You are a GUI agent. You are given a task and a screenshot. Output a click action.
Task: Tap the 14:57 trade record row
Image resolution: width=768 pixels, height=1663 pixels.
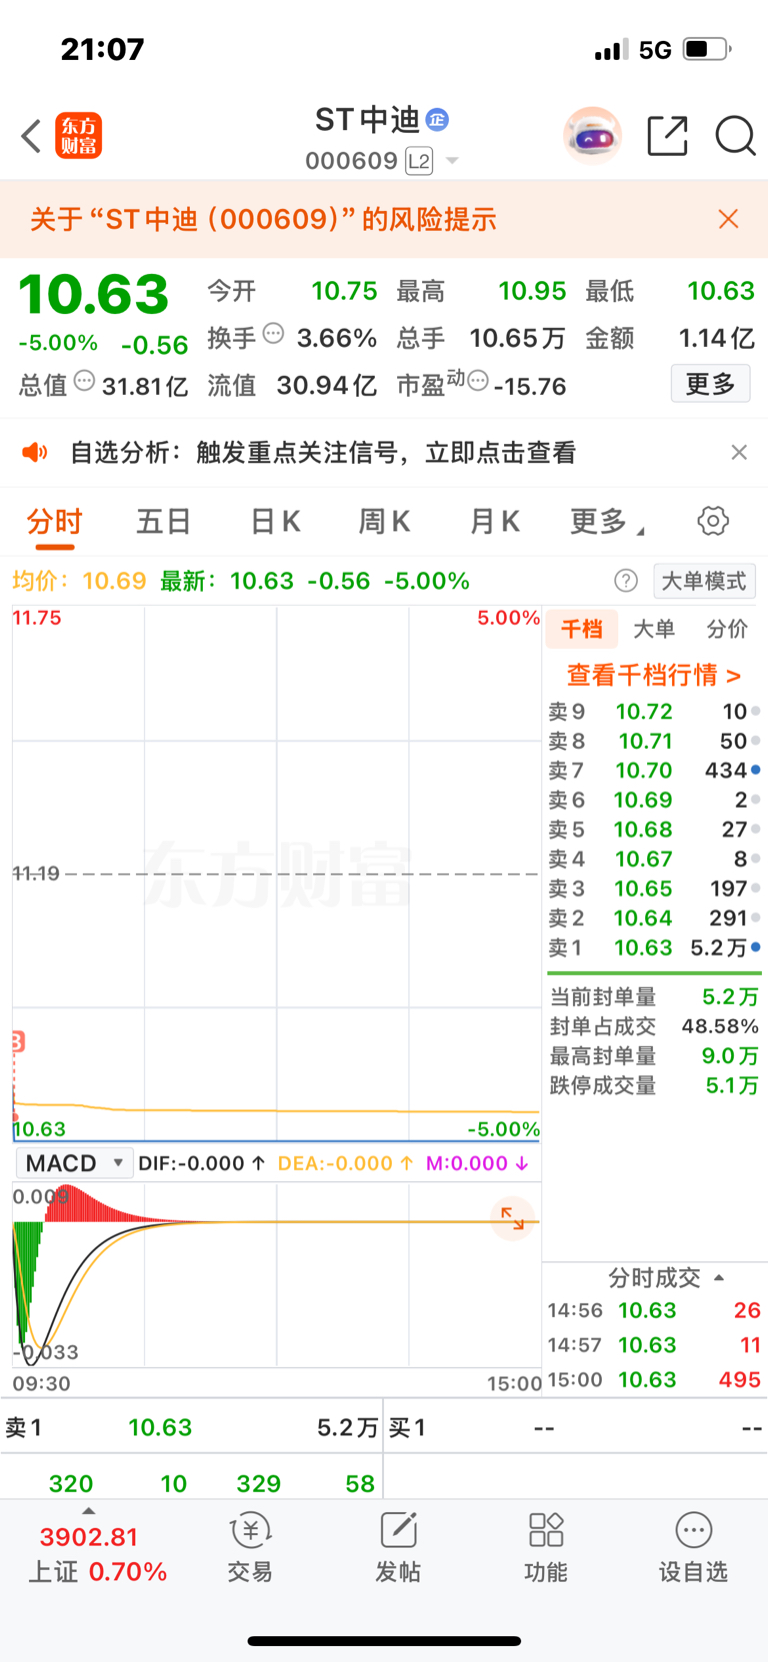[x=654, y=1345]
